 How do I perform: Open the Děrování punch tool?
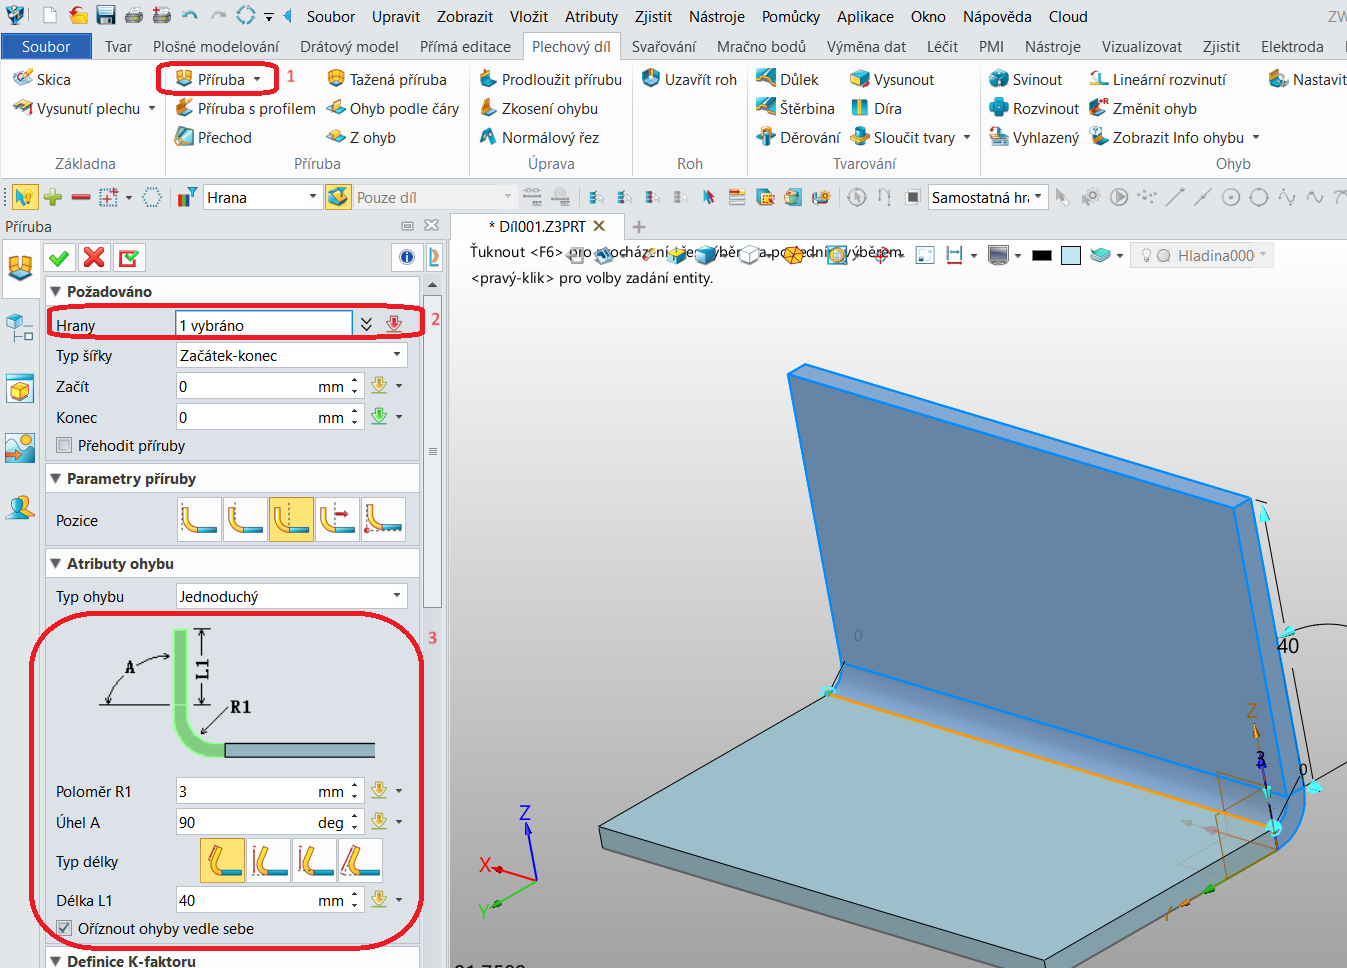tap(798, 137)
